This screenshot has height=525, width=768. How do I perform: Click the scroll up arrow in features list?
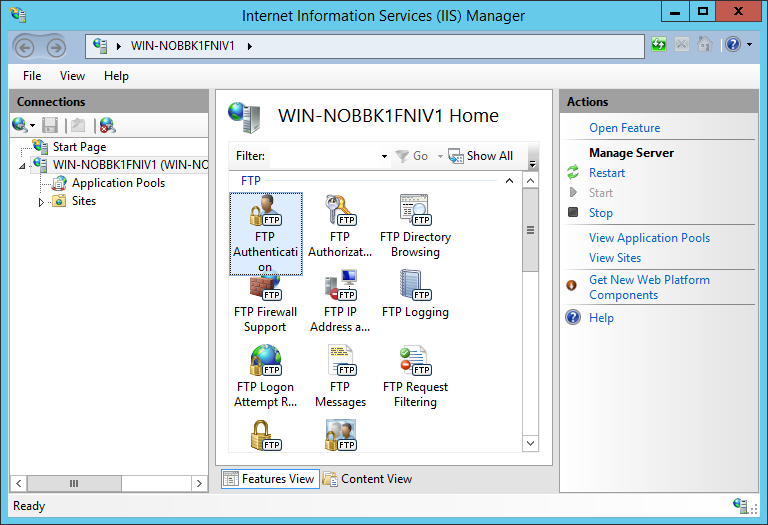[530, 181]
